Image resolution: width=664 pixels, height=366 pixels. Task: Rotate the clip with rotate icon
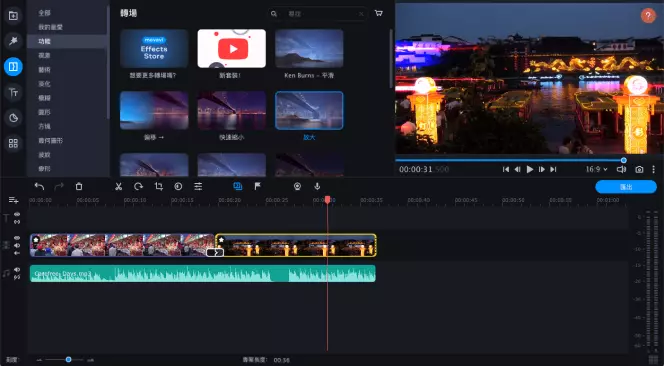coord(138,186)
